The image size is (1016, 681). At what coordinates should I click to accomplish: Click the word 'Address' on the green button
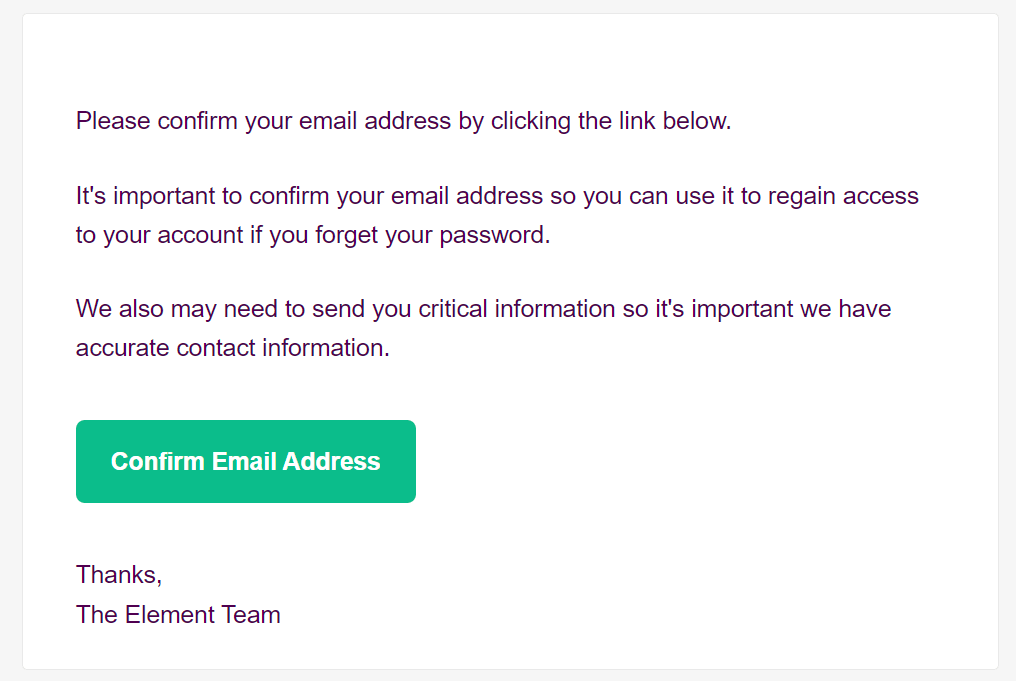point(331,461)
